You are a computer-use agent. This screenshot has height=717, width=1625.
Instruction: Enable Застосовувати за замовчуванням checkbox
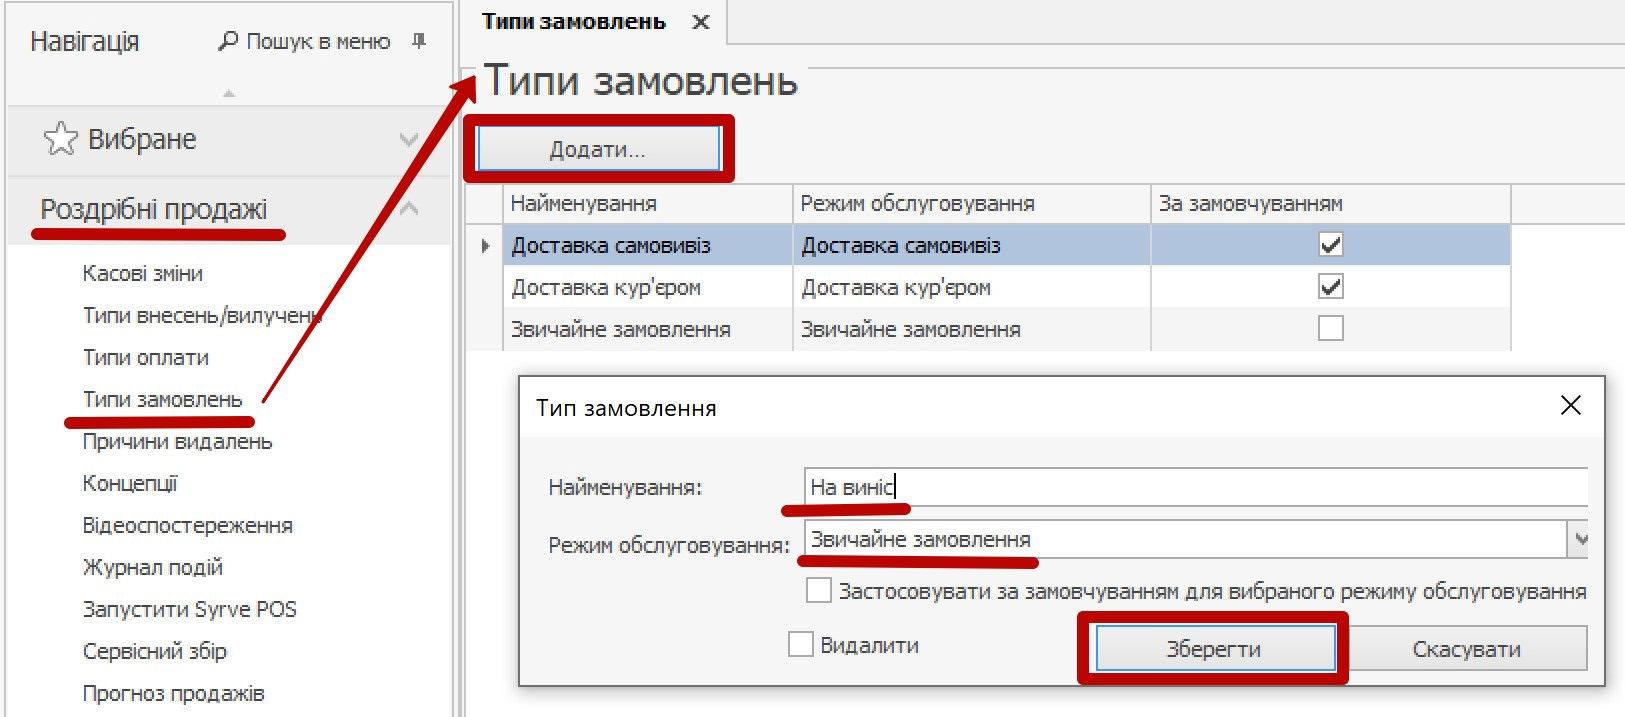pos(818,591)
